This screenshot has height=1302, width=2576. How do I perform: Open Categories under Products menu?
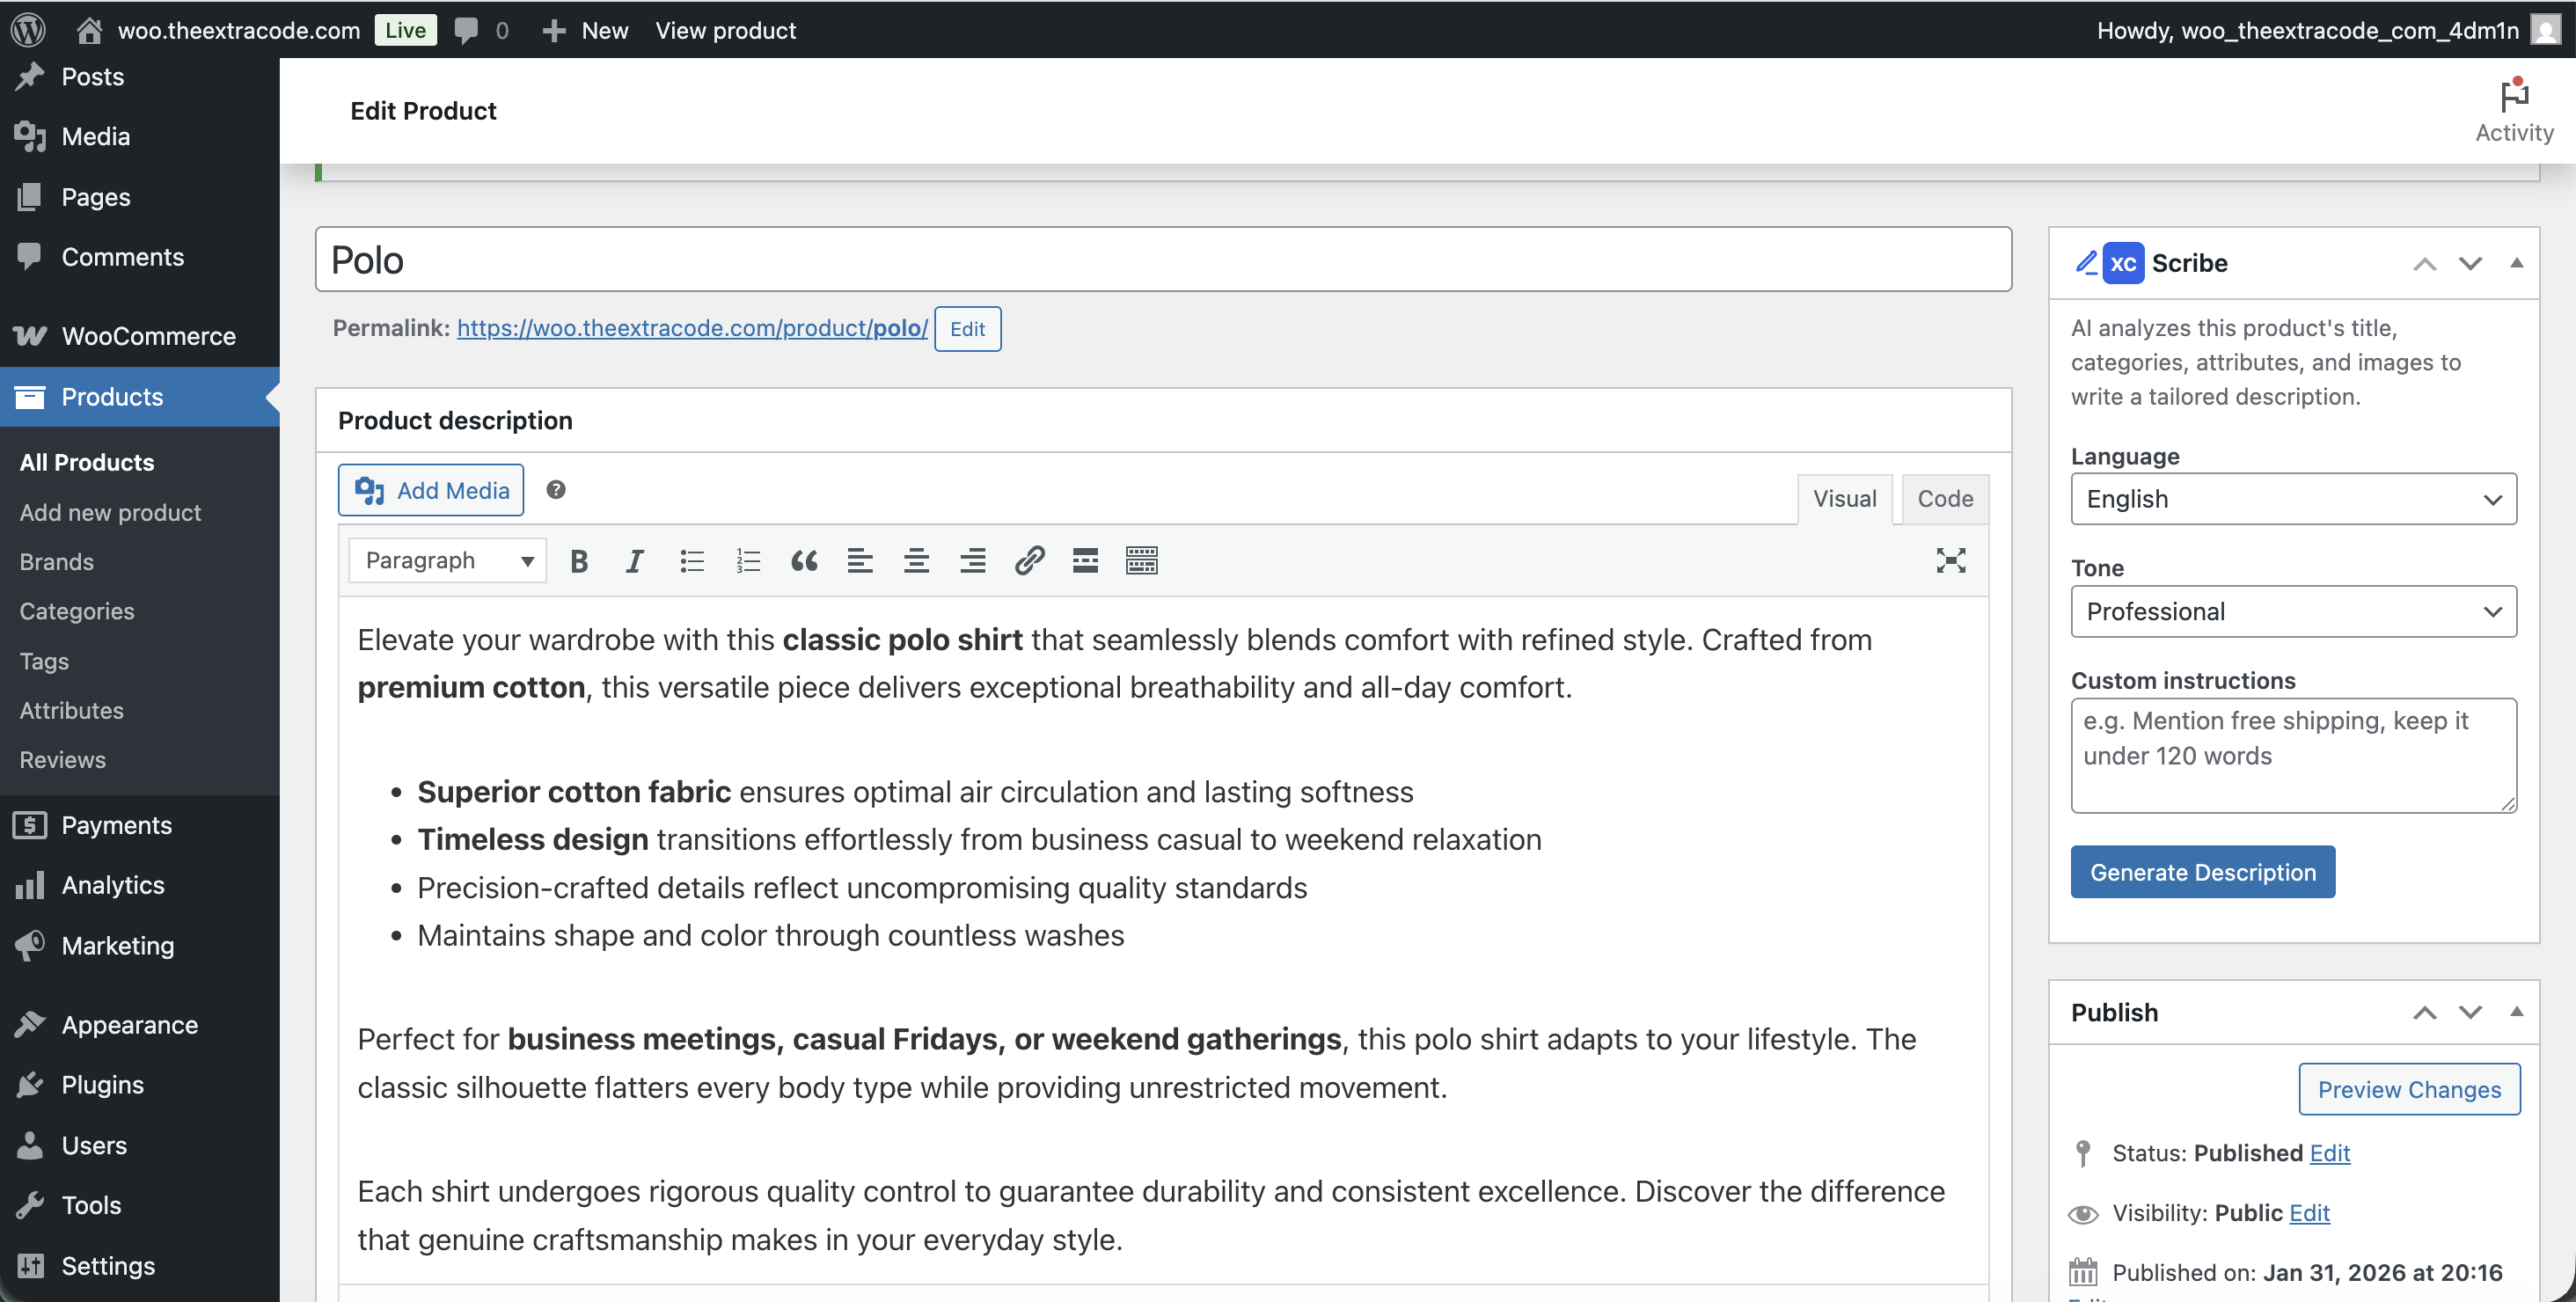[x=76, y=611]
